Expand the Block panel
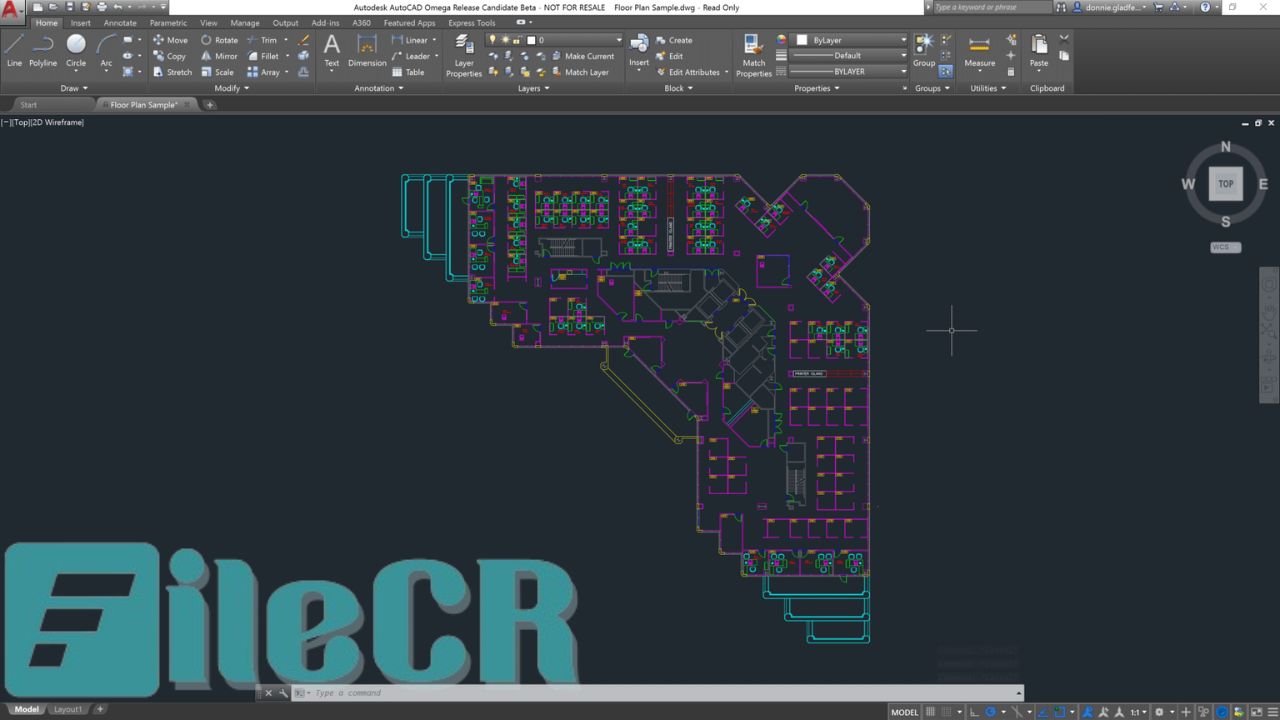Screen dimensions: 1280x720 679,88
